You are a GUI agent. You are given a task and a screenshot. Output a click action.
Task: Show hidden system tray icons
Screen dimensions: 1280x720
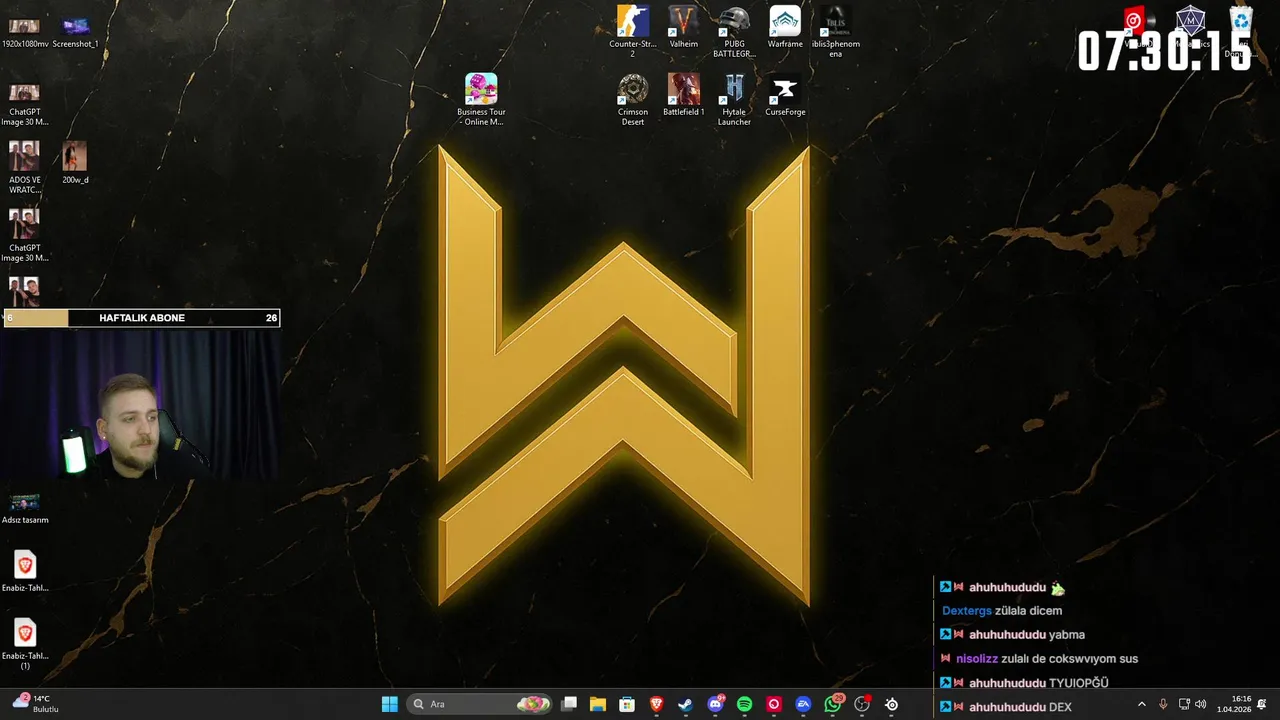tap(1142, 704)
